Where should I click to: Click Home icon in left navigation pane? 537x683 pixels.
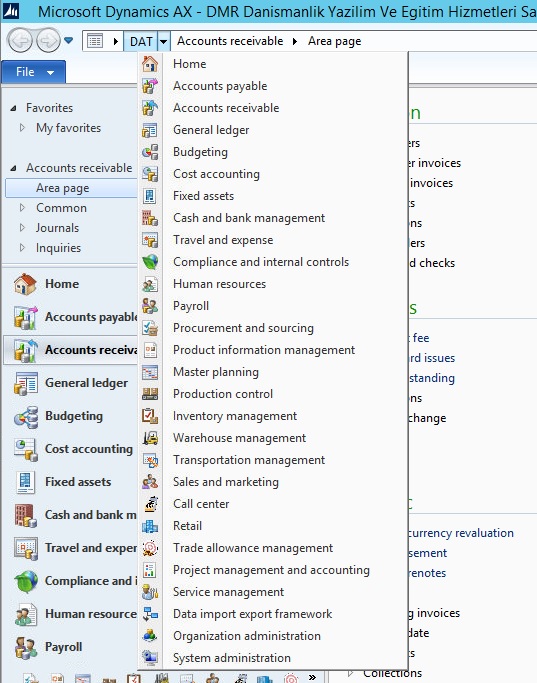click(25, 284)
